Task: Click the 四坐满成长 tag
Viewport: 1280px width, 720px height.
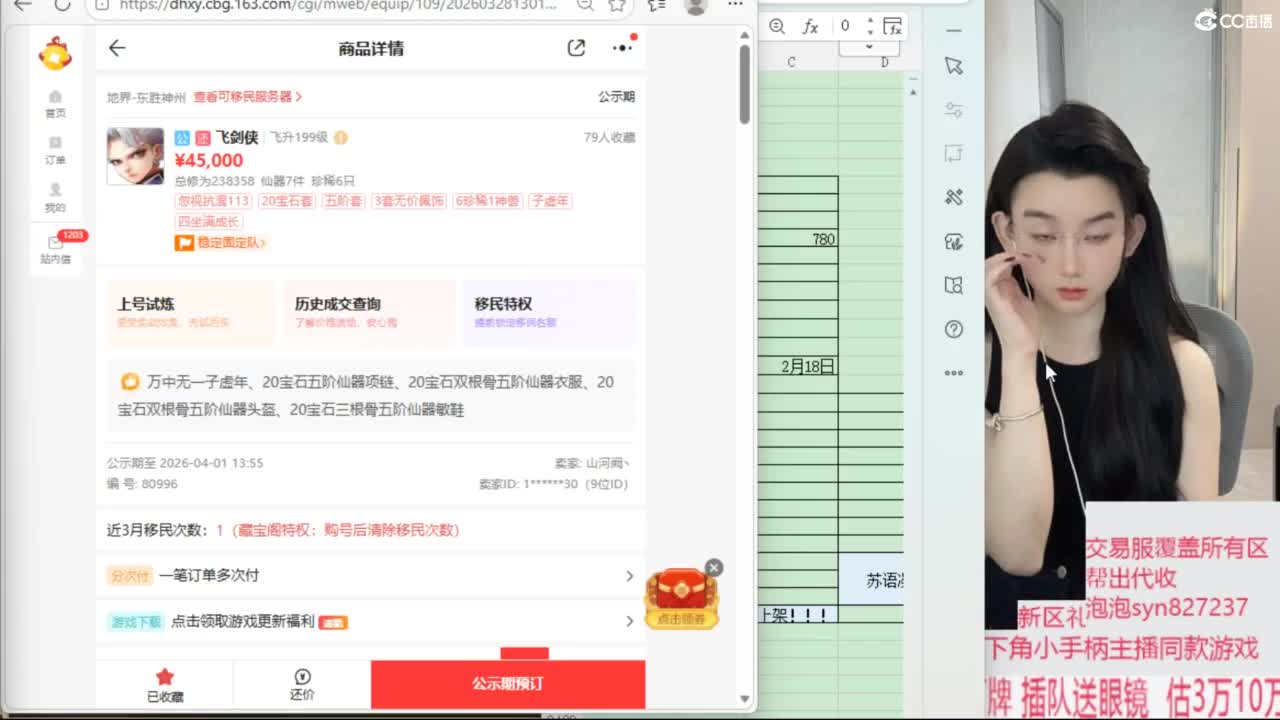Action: pyautogui.click(x=208, y=221)
